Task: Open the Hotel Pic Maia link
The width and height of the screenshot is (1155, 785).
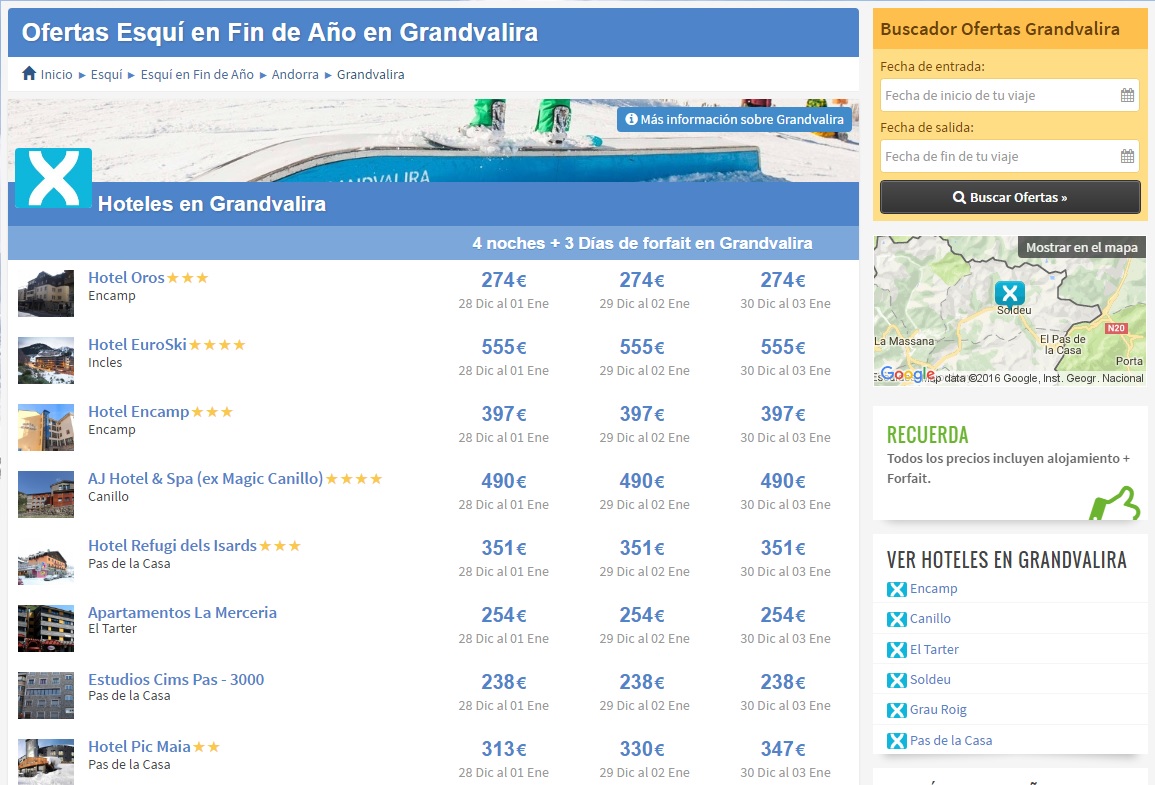Action: tap(139, 747)
